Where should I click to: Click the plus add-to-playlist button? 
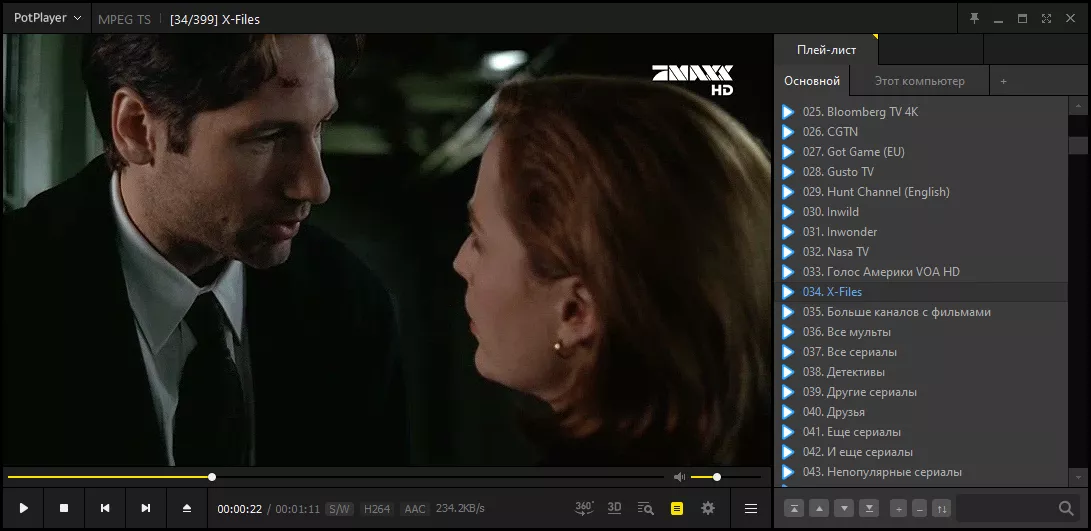point(899,509)
